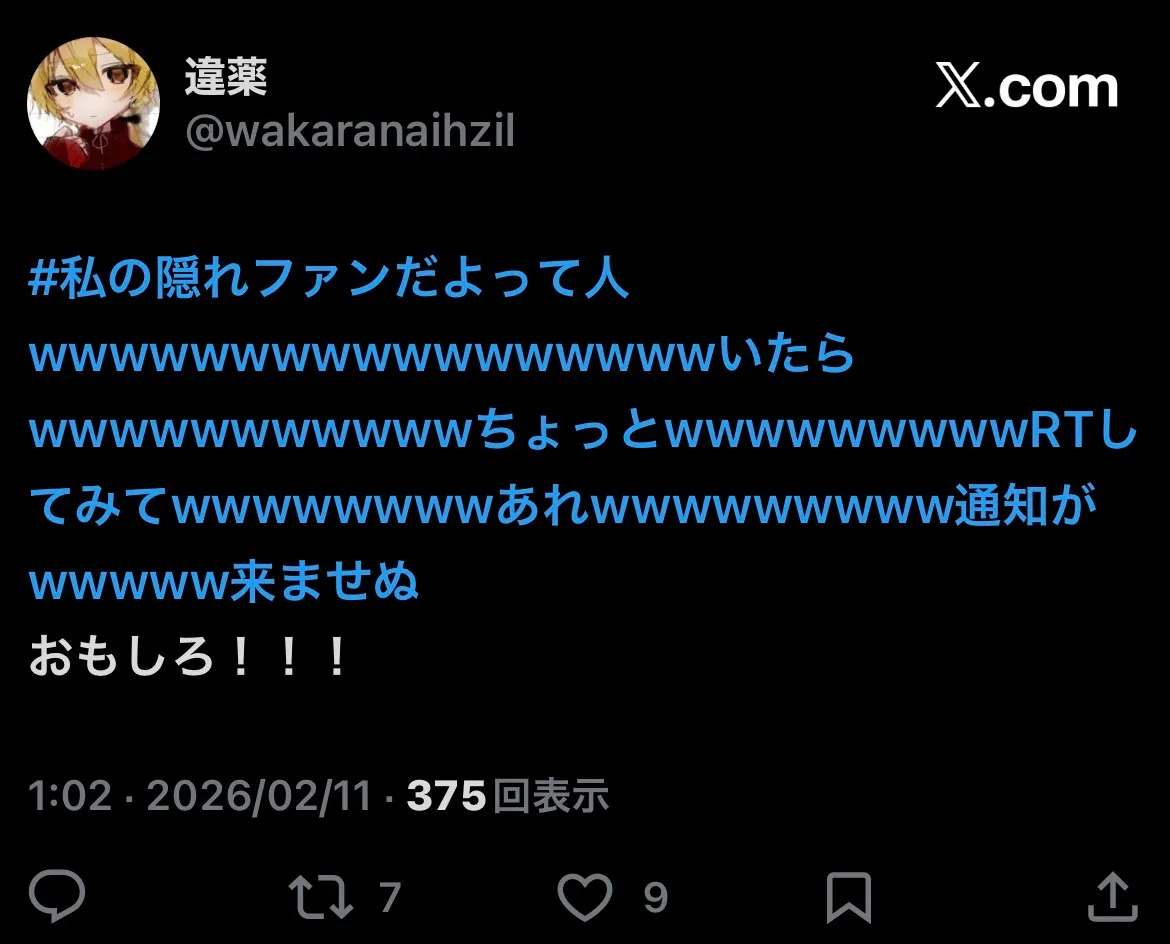Viewport: 1170px width, 944px height.
Task: Click the hashtag text 通知が
Action: point(1026,505)
